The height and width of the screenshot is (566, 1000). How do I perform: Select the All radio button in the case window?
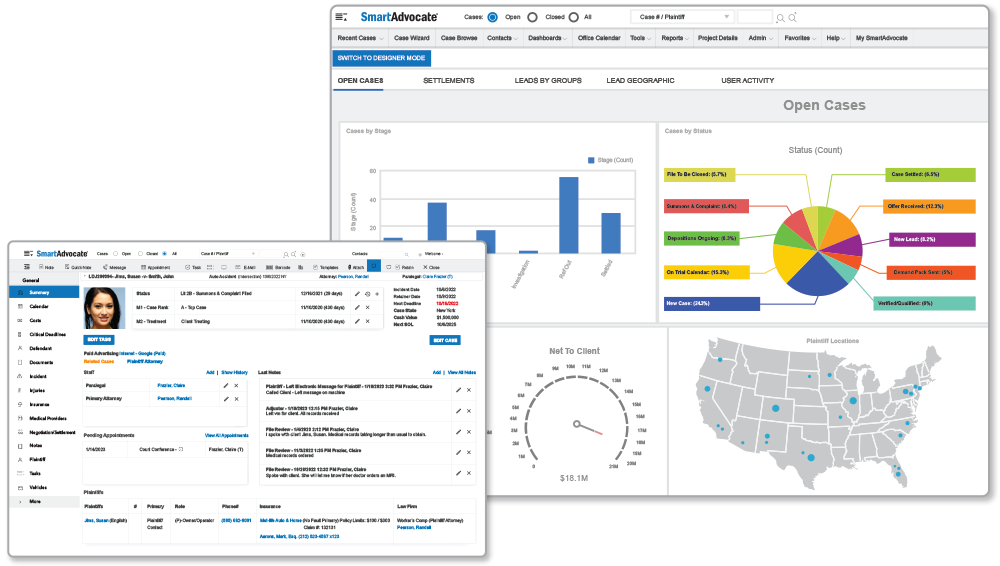point(165,253)
